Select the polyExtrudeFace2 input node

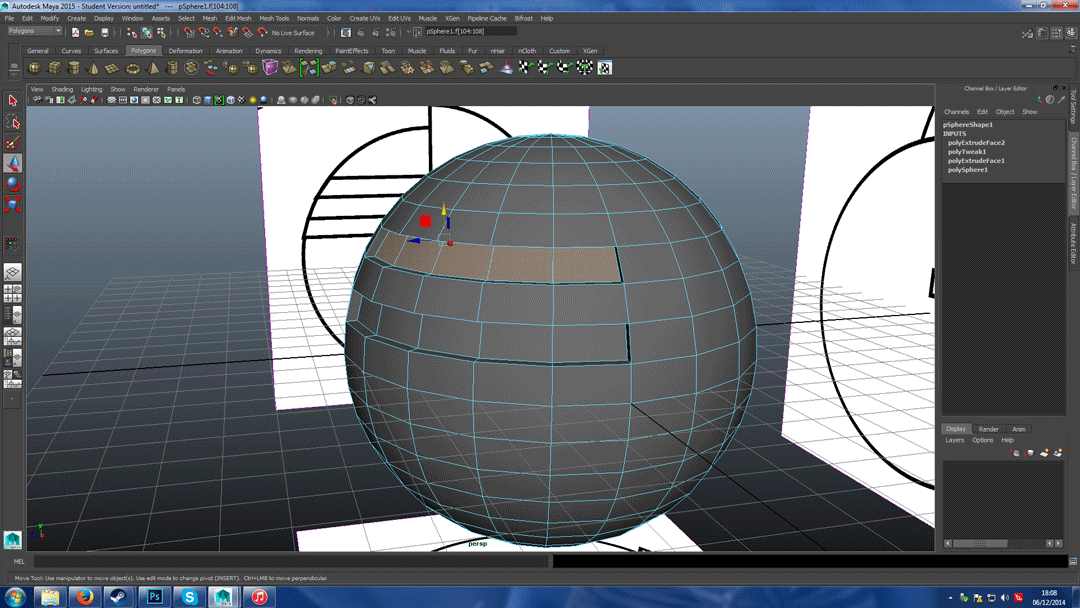tap(976, 143)
